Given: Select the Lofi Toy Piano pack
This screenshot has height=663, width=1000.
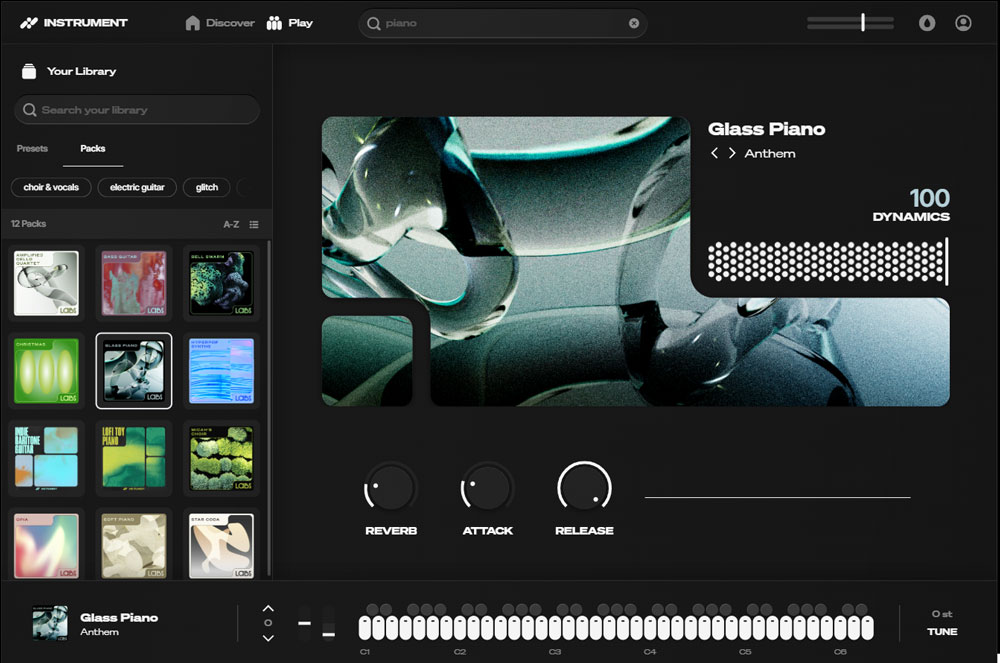Looking at the screenshot, I should click(x=134, y=458).
